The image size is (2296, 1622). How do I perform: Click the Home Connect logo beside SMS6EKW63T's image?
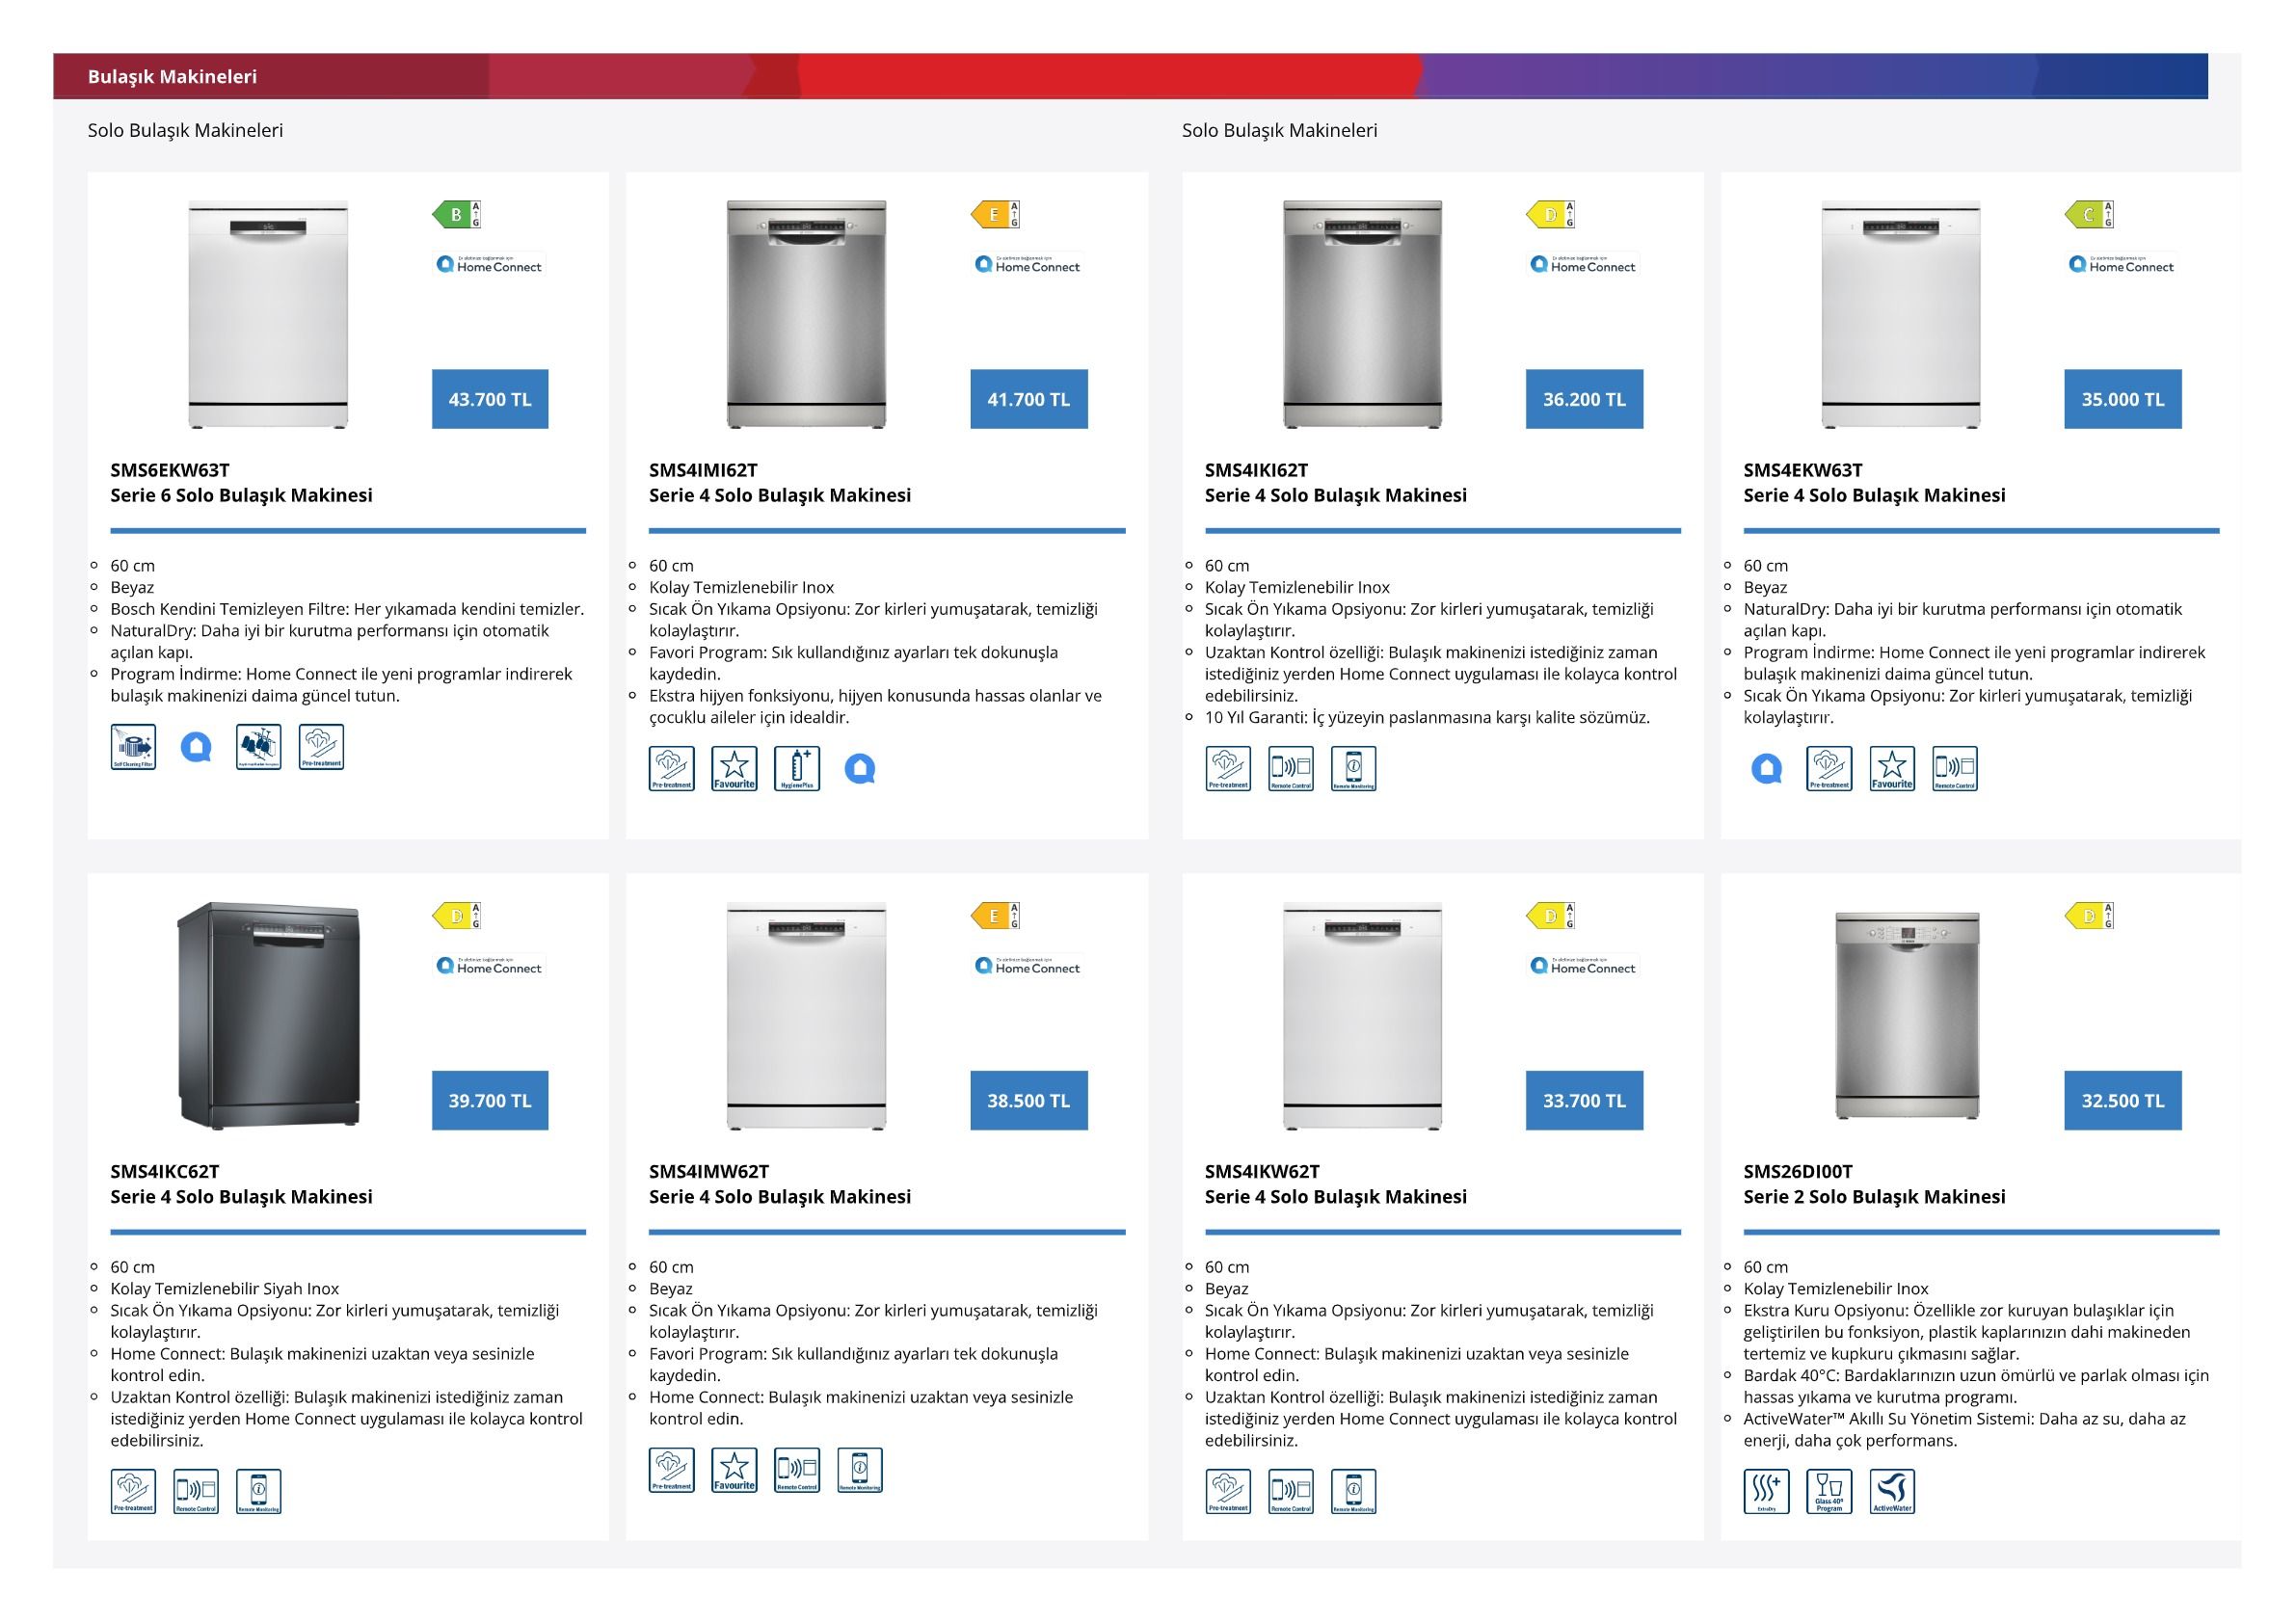(489, 264)
